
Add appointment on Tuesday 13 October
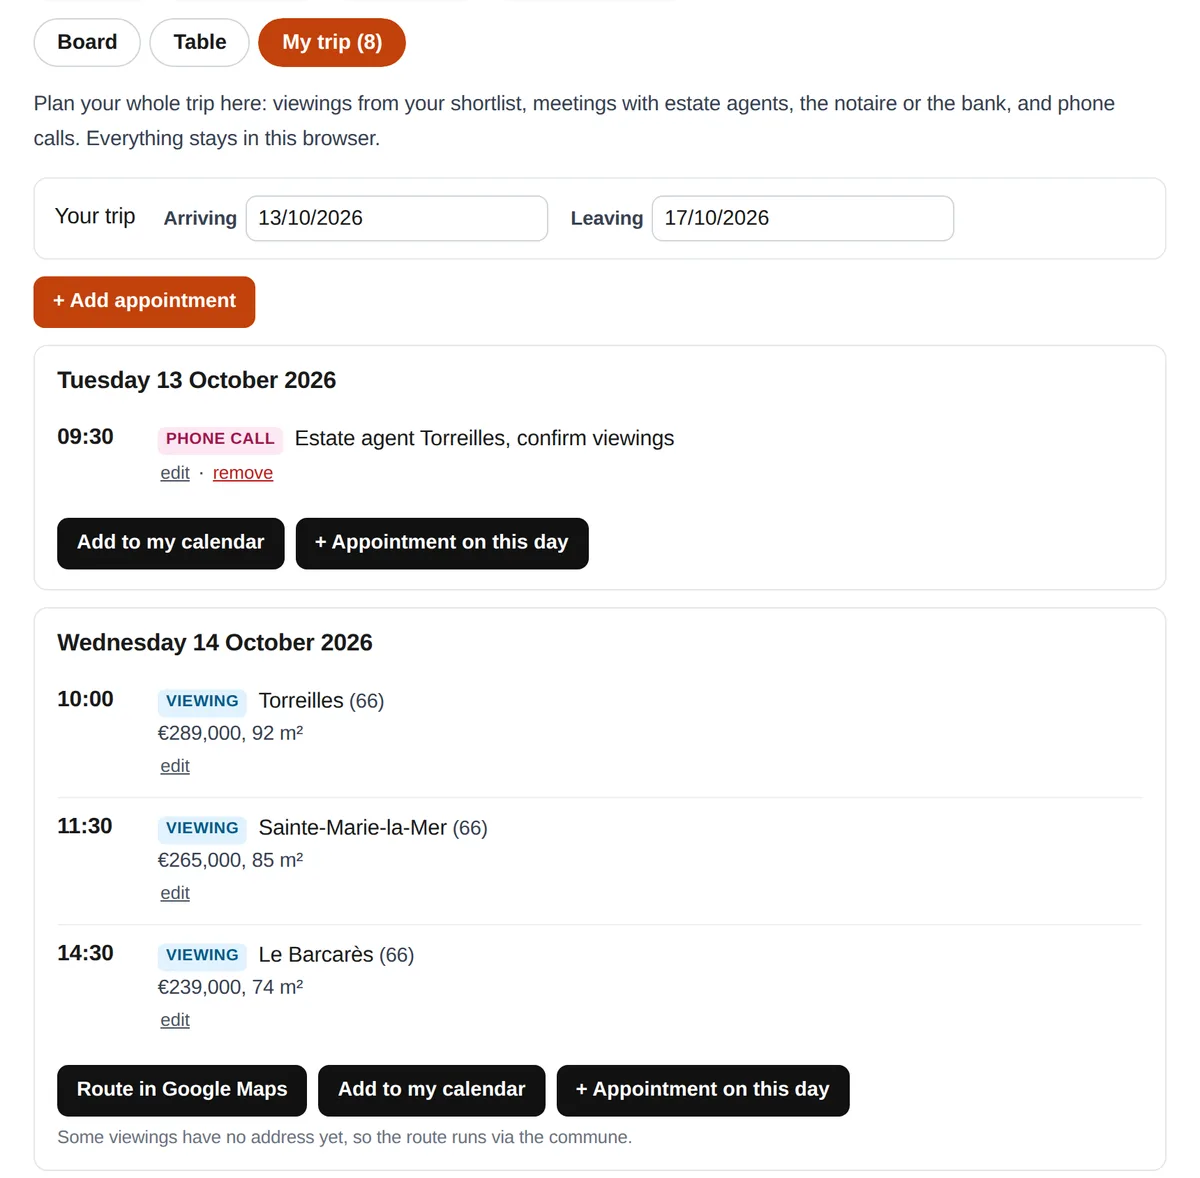(442, 543)
